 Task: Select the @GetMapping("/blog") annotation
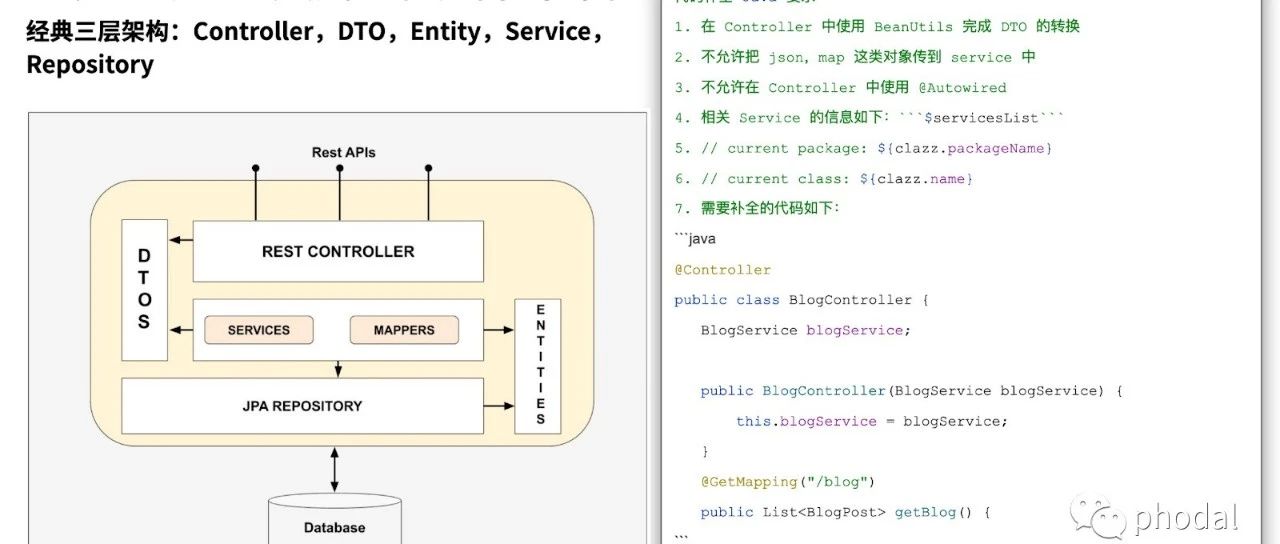(788, 482)
